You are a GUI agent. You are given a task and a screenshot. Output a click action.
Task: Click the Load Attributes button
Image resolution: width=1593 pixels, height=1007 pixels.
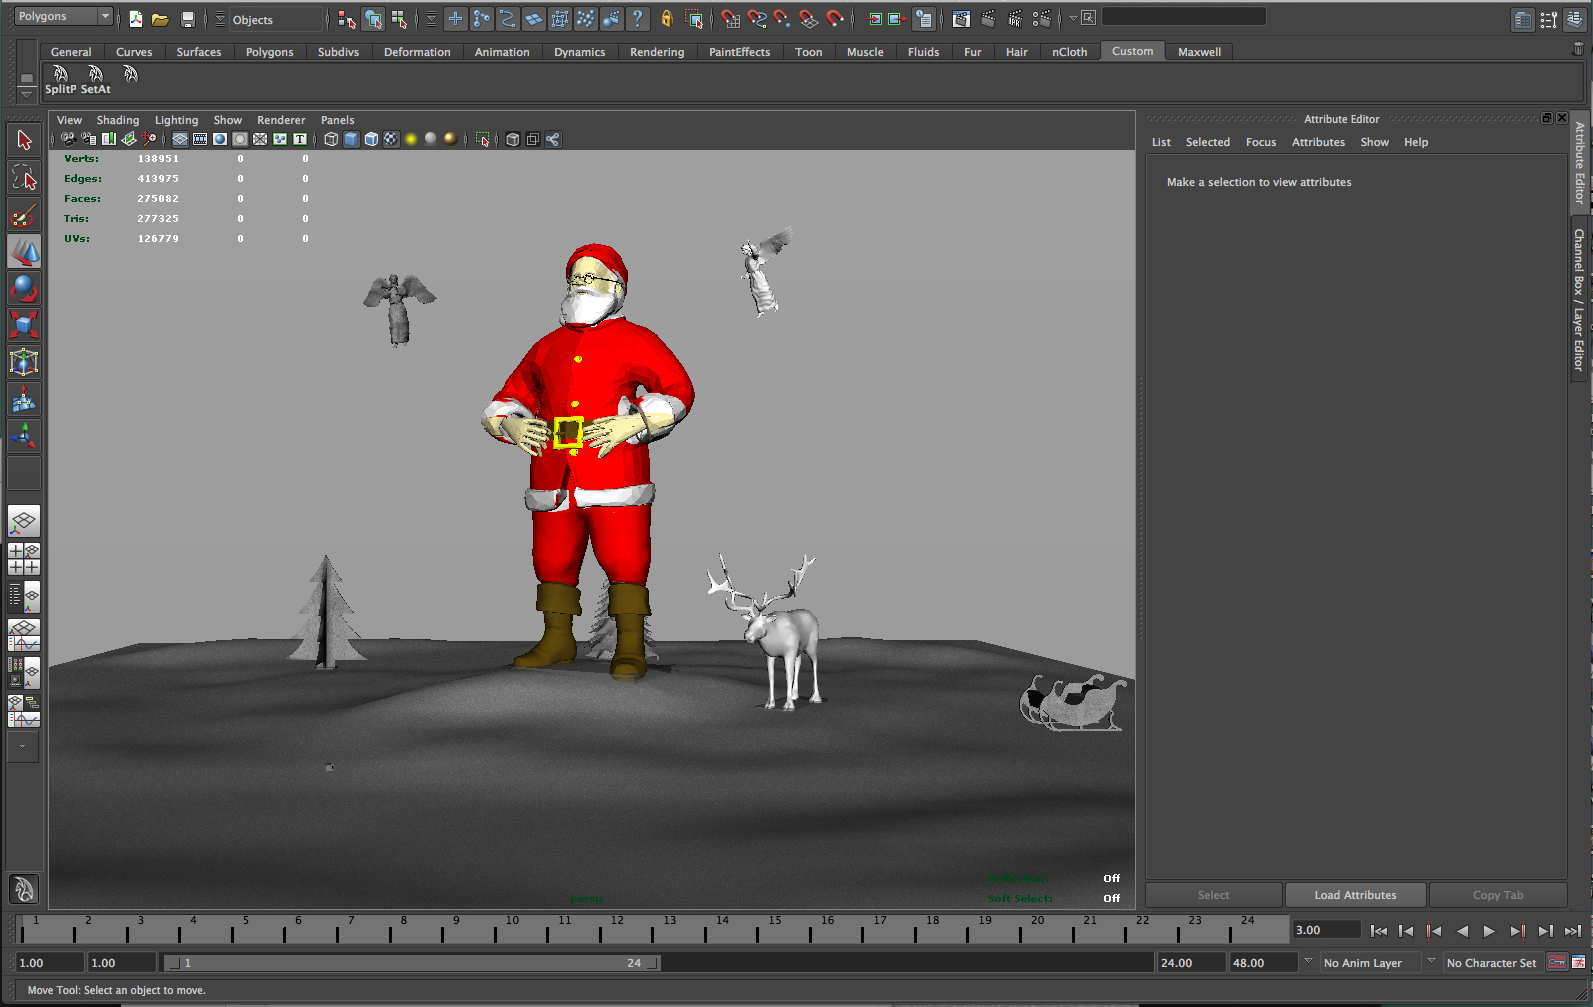1355,895
